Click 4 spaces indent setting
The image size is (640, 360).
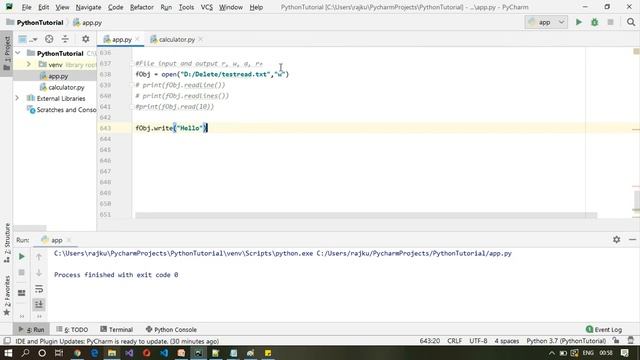[x=507, y=341]
